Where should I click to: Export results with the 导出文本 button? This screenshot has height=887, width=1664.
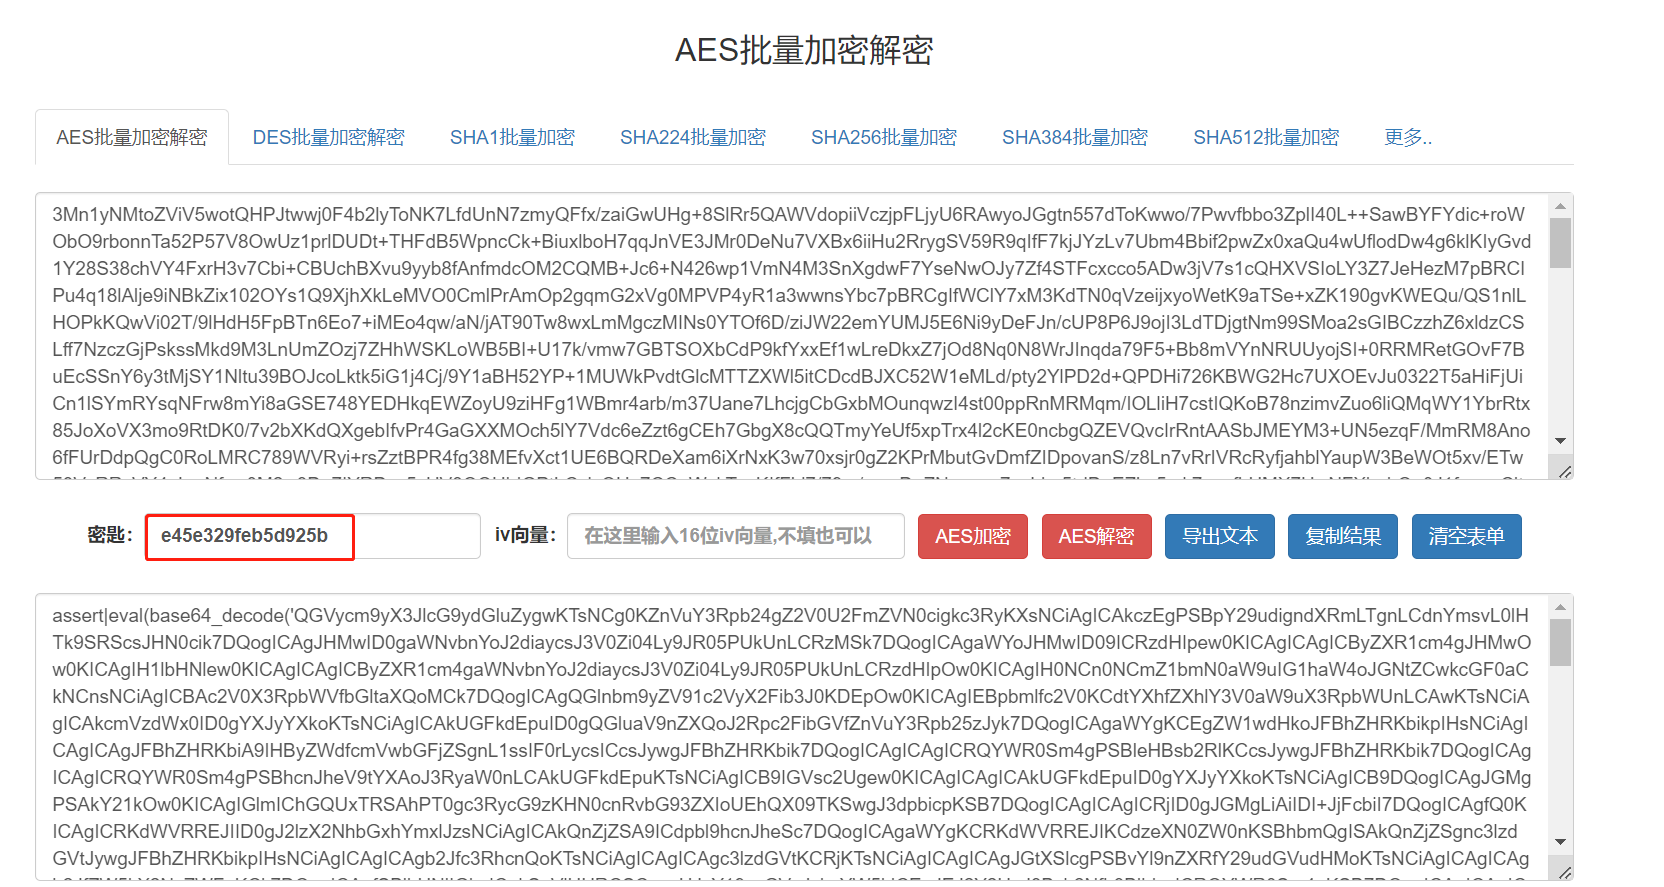click(x=1219, y=536)
